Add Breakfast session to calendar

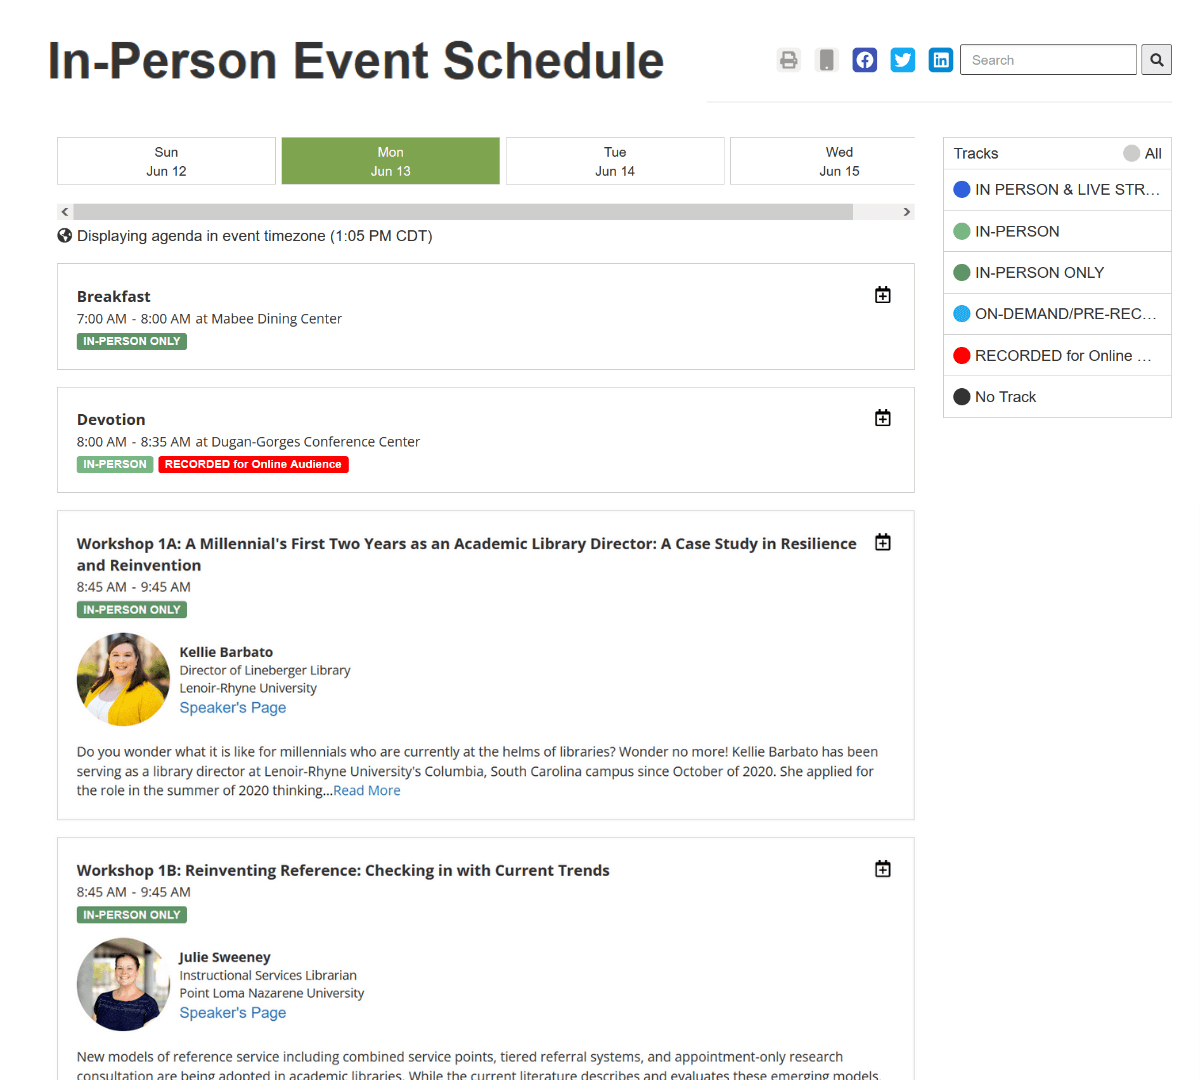(883, 295)
